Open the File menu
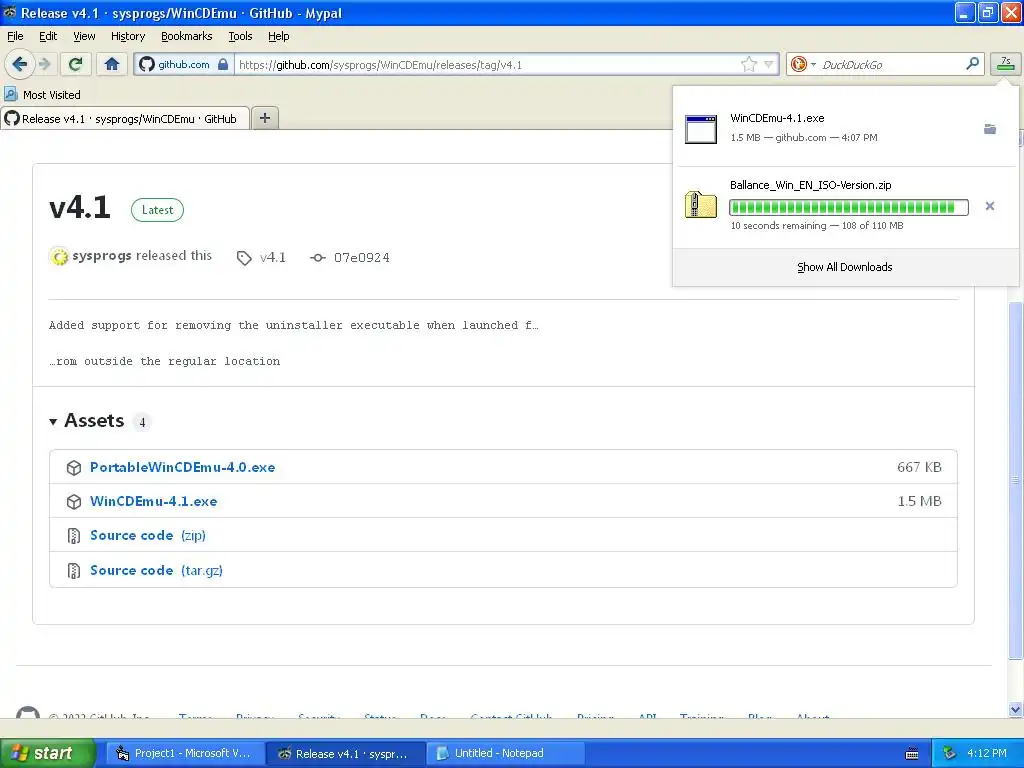This screenshot has height=768, width=1024. 15,36
